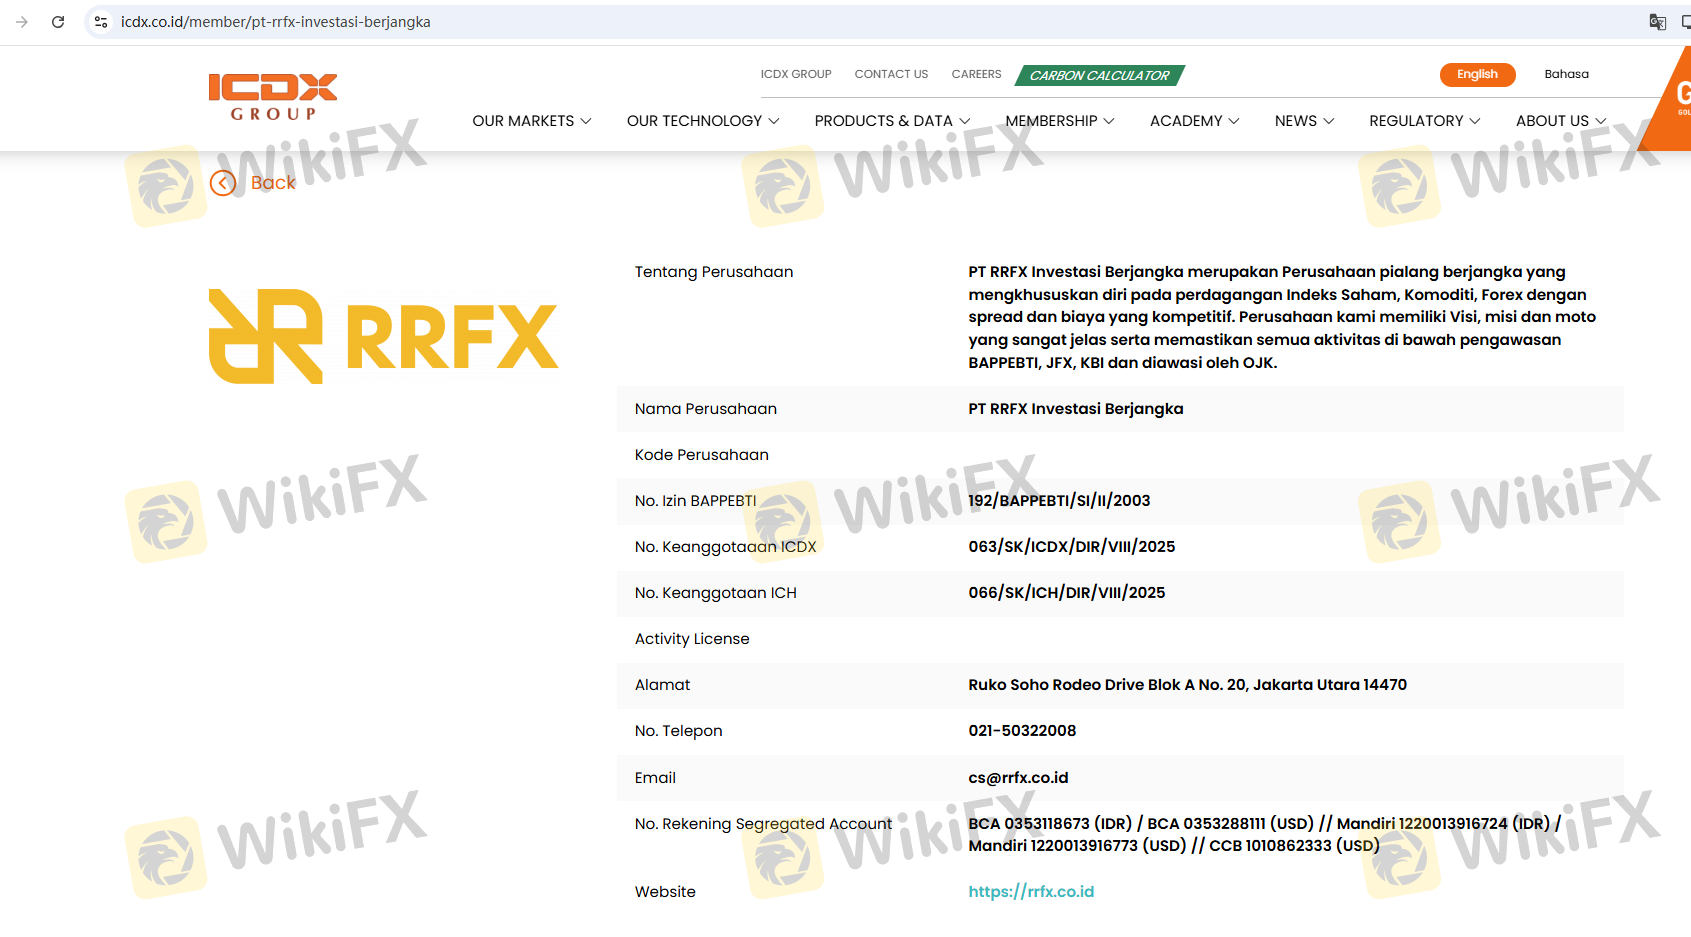Expand the Academy dropdown chevron
The image size is (1691, 937).
tap(1234, 121)
